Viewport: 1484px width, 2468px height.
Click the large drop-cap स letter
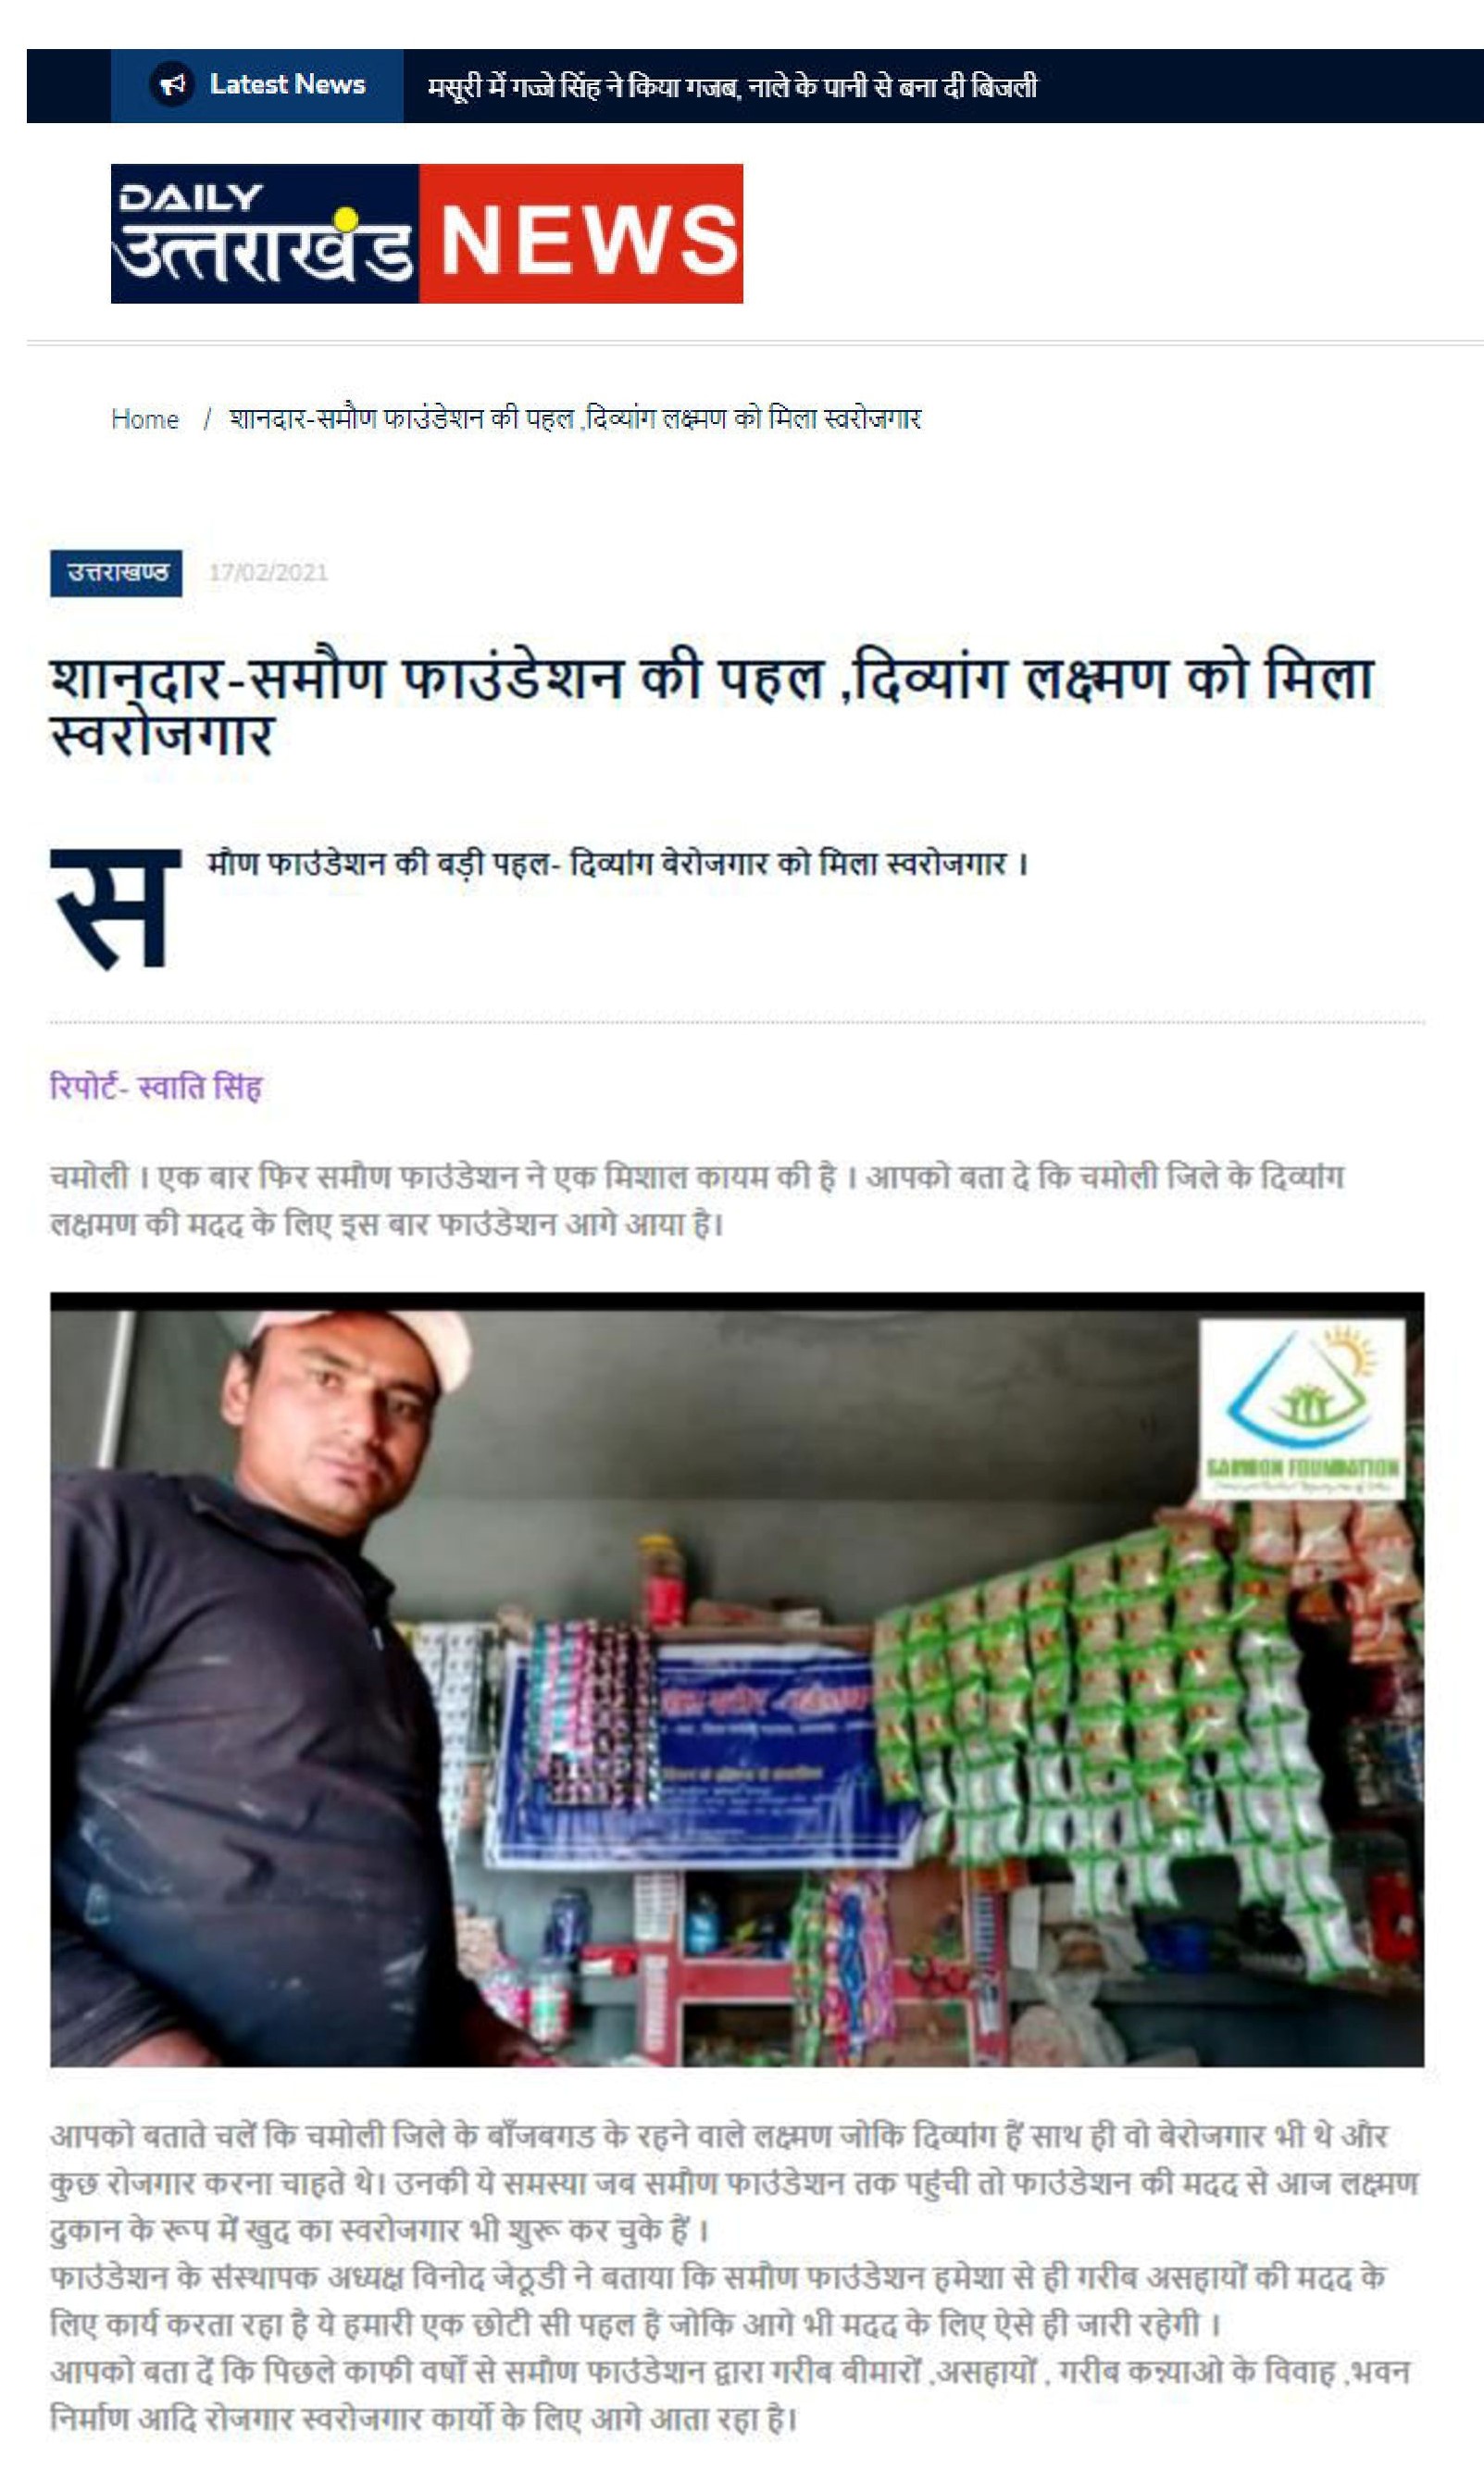116,910
